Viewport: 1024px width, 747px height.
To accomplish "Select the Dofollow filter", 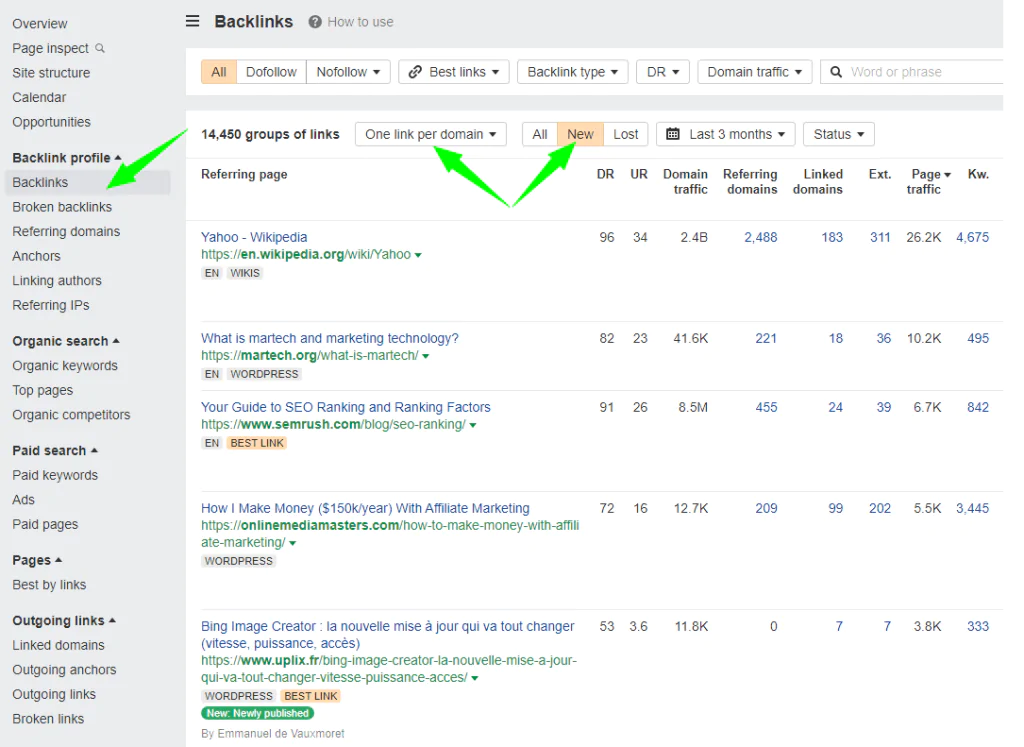I will [271, 72].
